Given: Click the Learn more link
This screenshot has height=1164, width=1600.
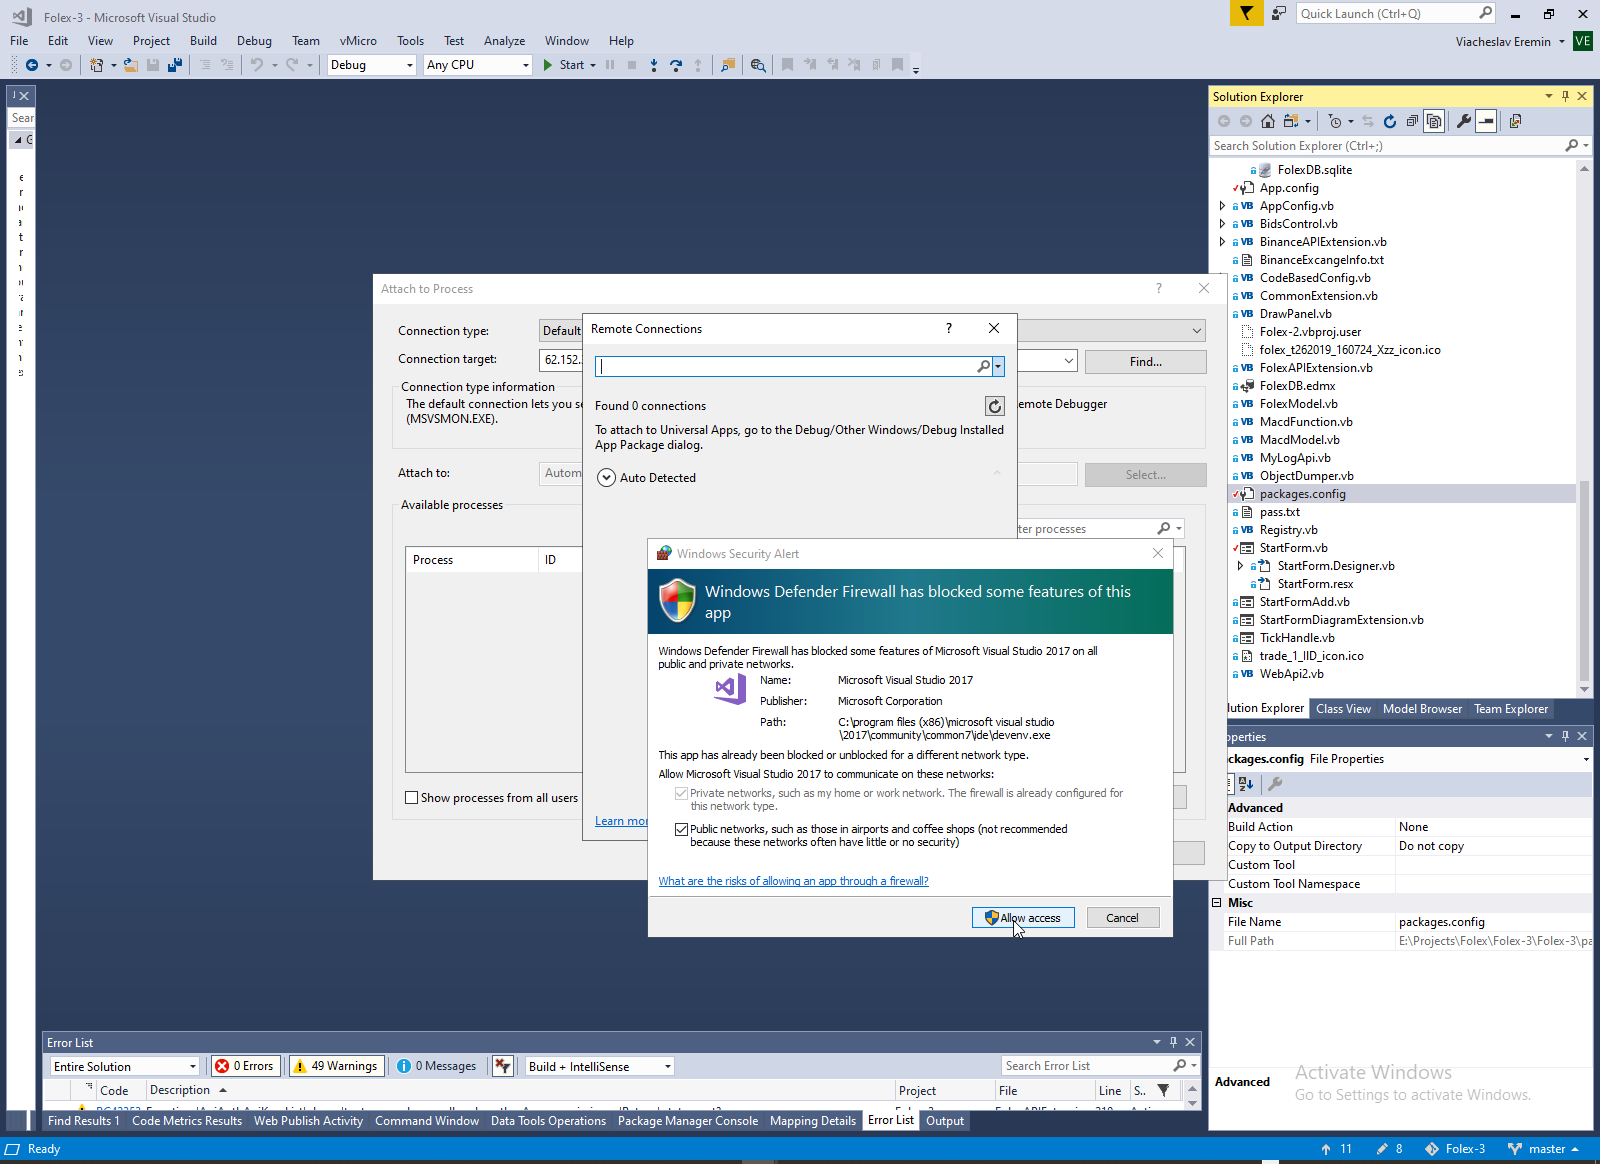Looking at the screenshot, I should [x=621, y=821].
